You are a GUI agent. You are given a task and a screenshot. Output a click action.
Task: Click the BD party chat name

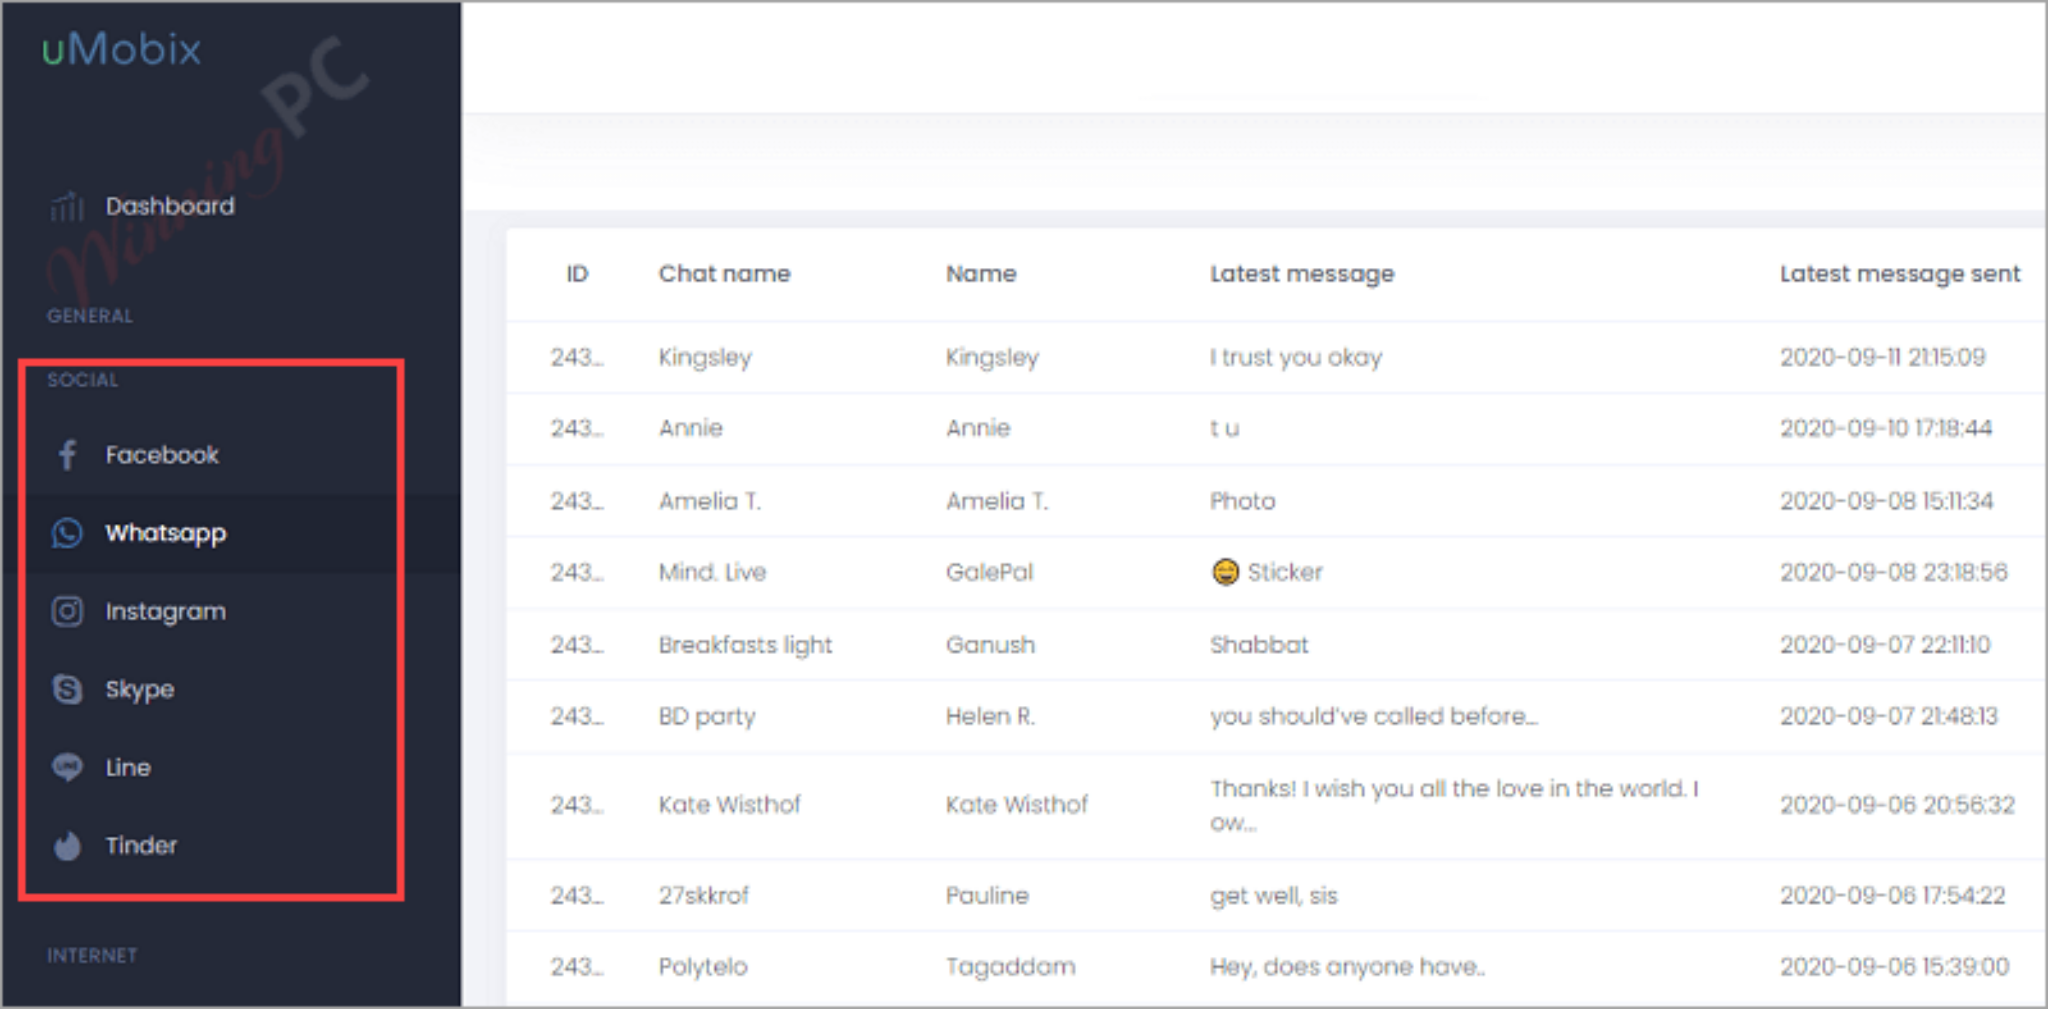707,717
